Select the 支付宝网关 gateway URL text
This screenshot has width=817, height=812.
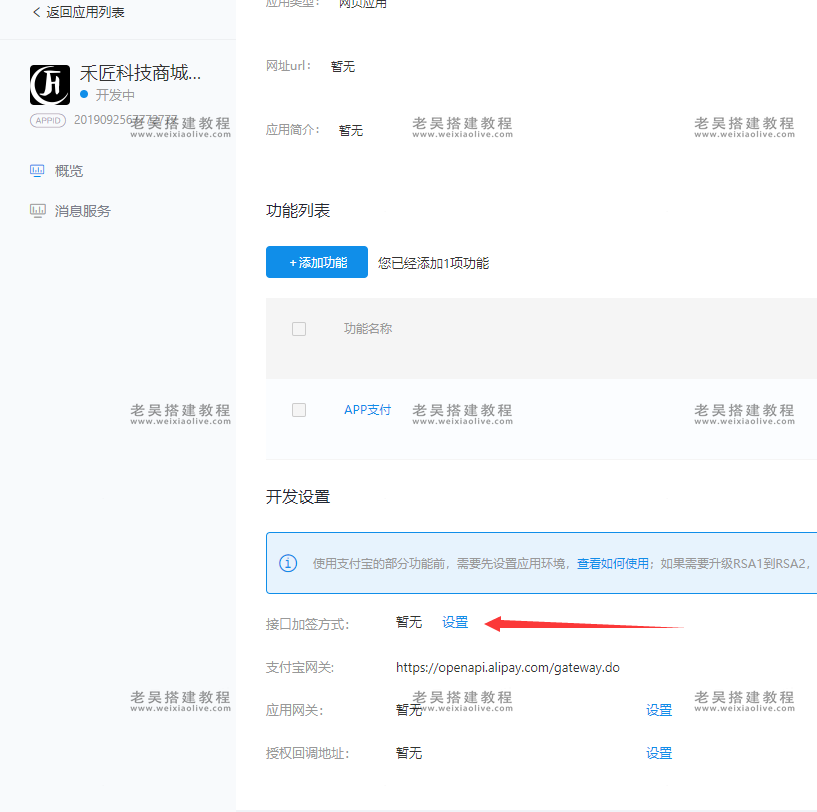click(x=508, y=667)
